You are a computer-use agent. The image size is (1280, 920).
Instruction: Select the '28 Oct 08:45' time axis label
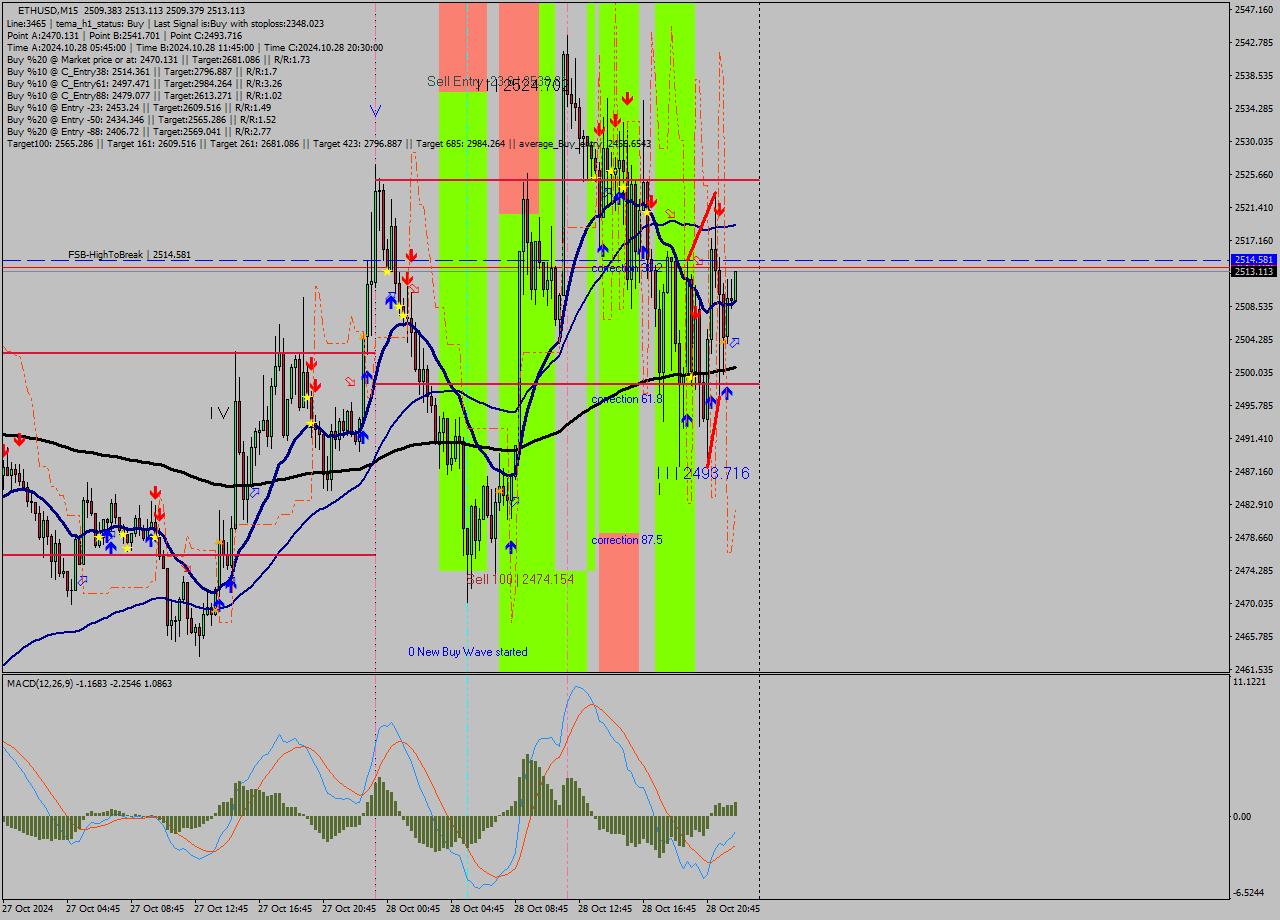541,909
